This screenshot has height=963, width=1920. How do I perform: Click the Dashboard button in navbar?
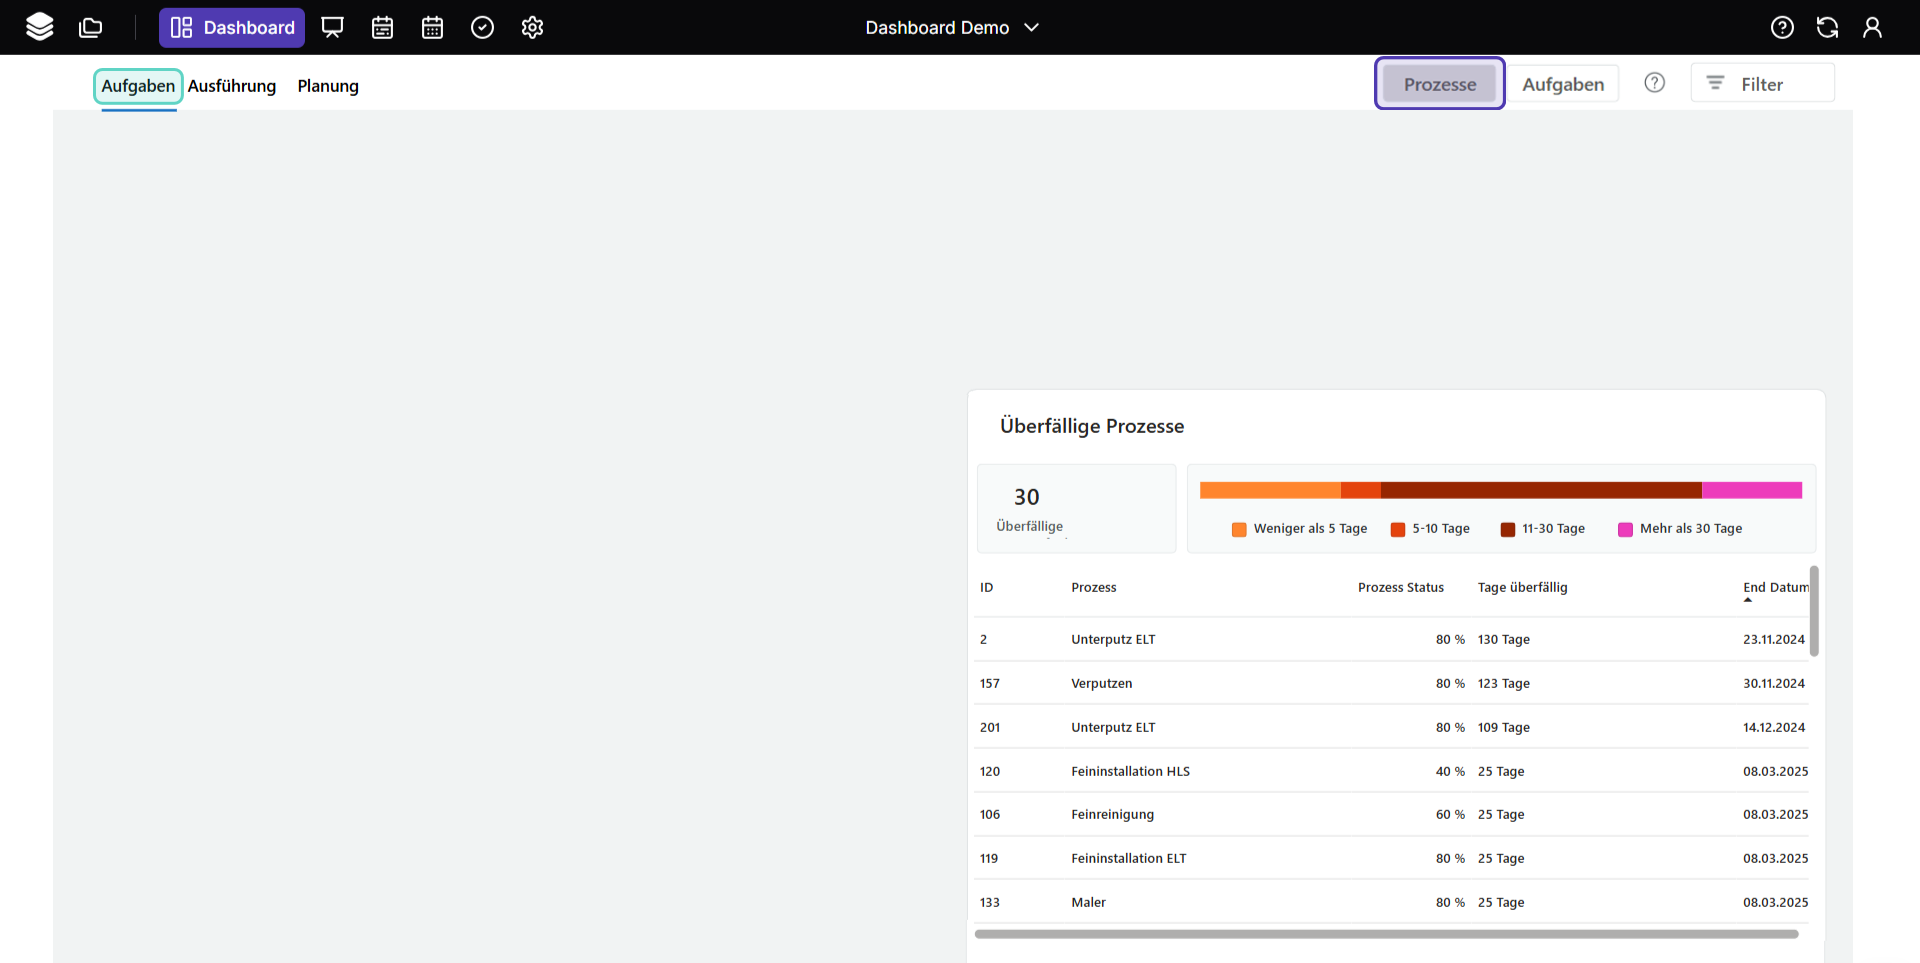coord(232,27)
